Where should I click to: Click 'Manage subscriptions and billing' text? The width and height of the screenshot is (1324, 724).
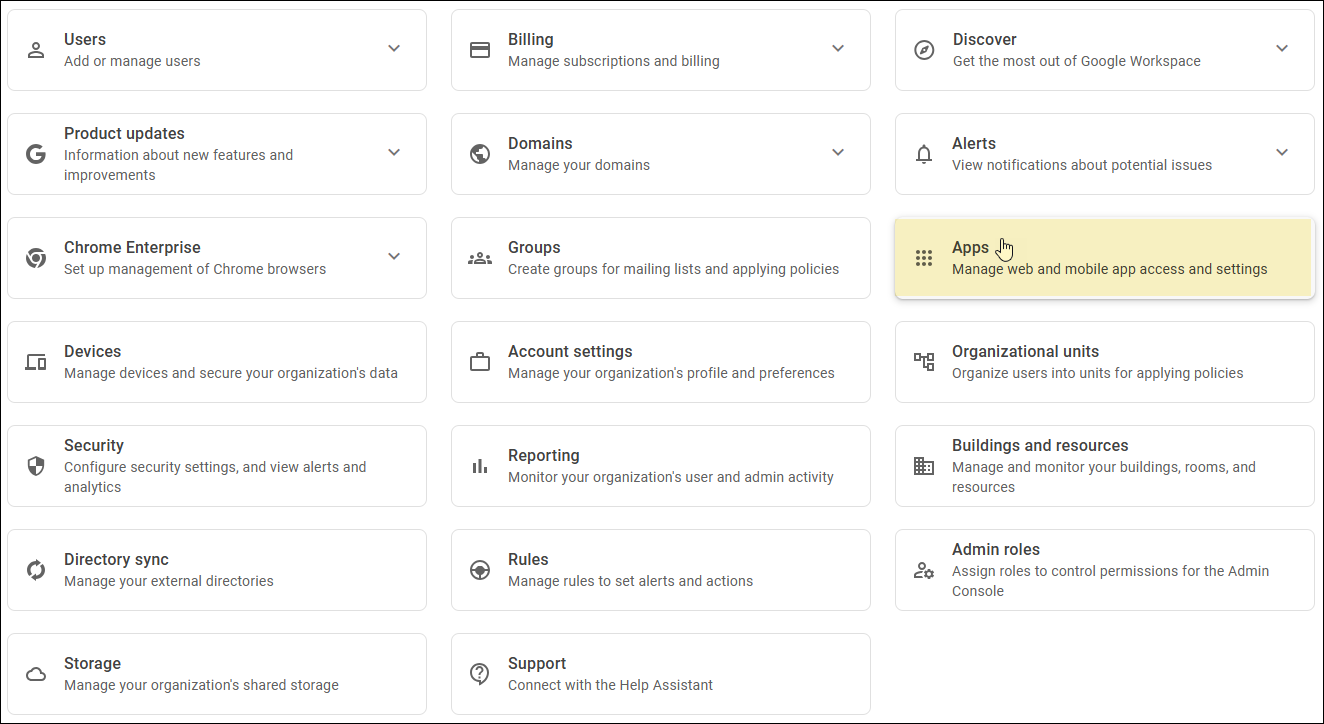(x=614, y=61)
